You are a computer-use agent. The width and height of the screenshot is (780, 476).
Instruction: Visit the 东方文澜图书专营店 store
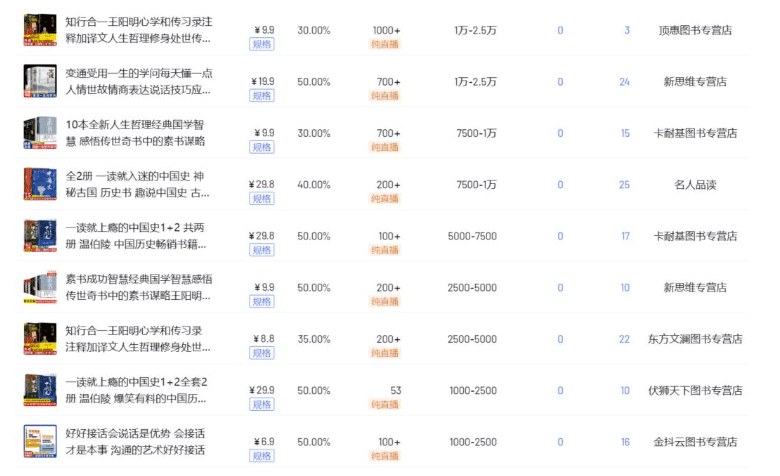coord(696,339)
